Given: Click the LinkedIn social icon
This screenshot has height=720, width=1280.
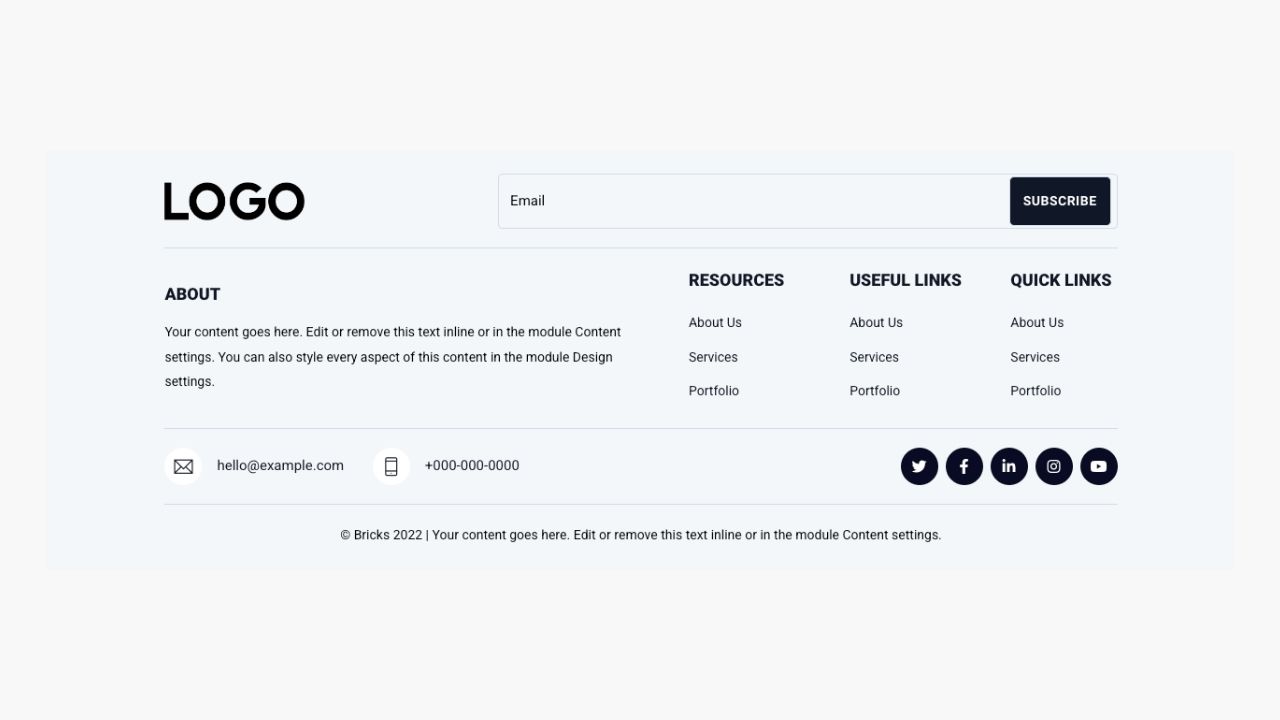Looking at the screenshot, I should [x=1009, y=466].
